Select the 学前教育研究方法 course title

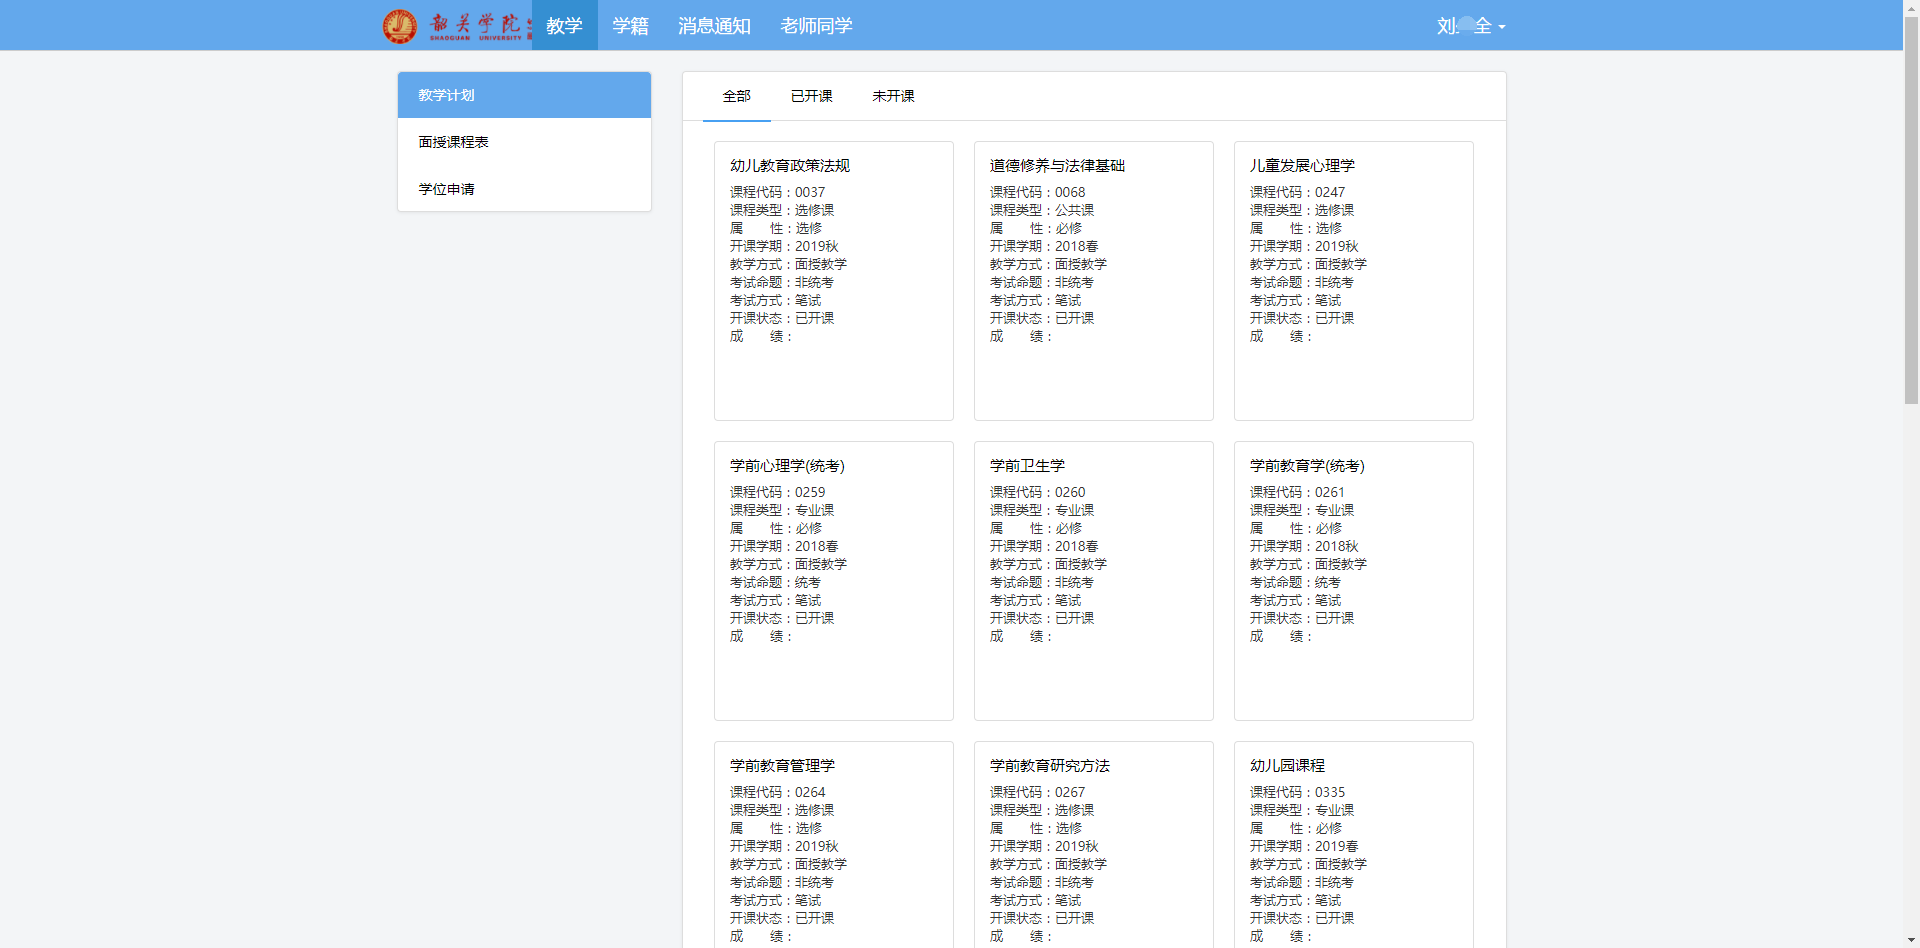coord(1049,766)
